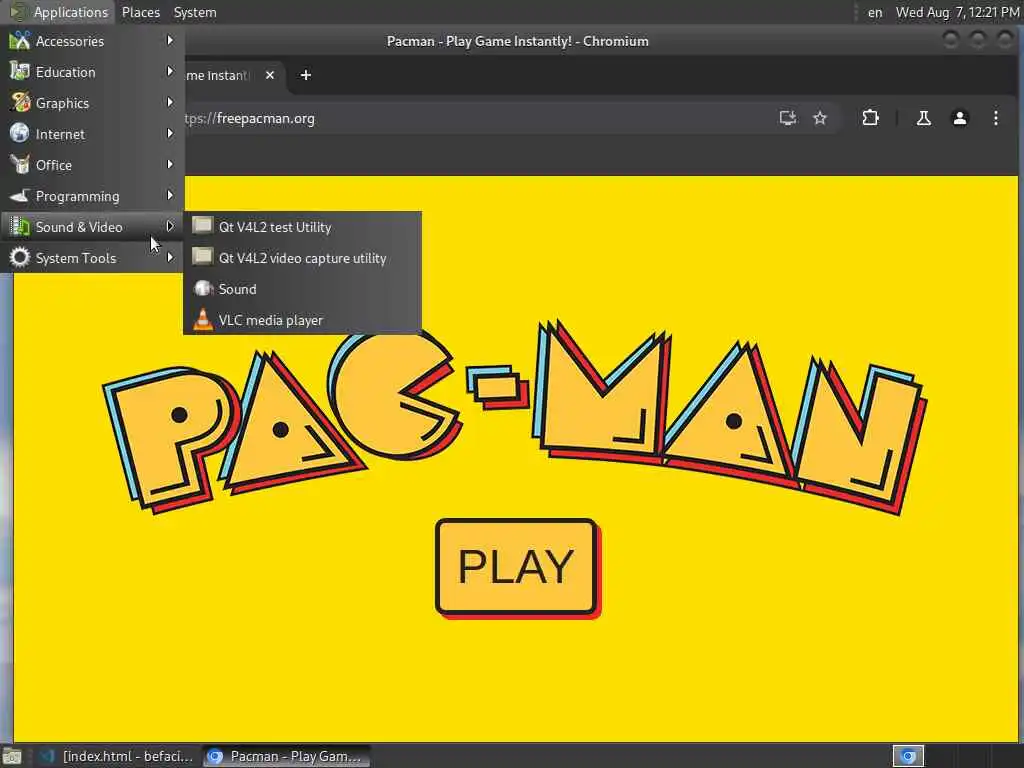Expand arrow next to Sound & Video
Viewport: 1024px width, 768px height.
[170, 226]
